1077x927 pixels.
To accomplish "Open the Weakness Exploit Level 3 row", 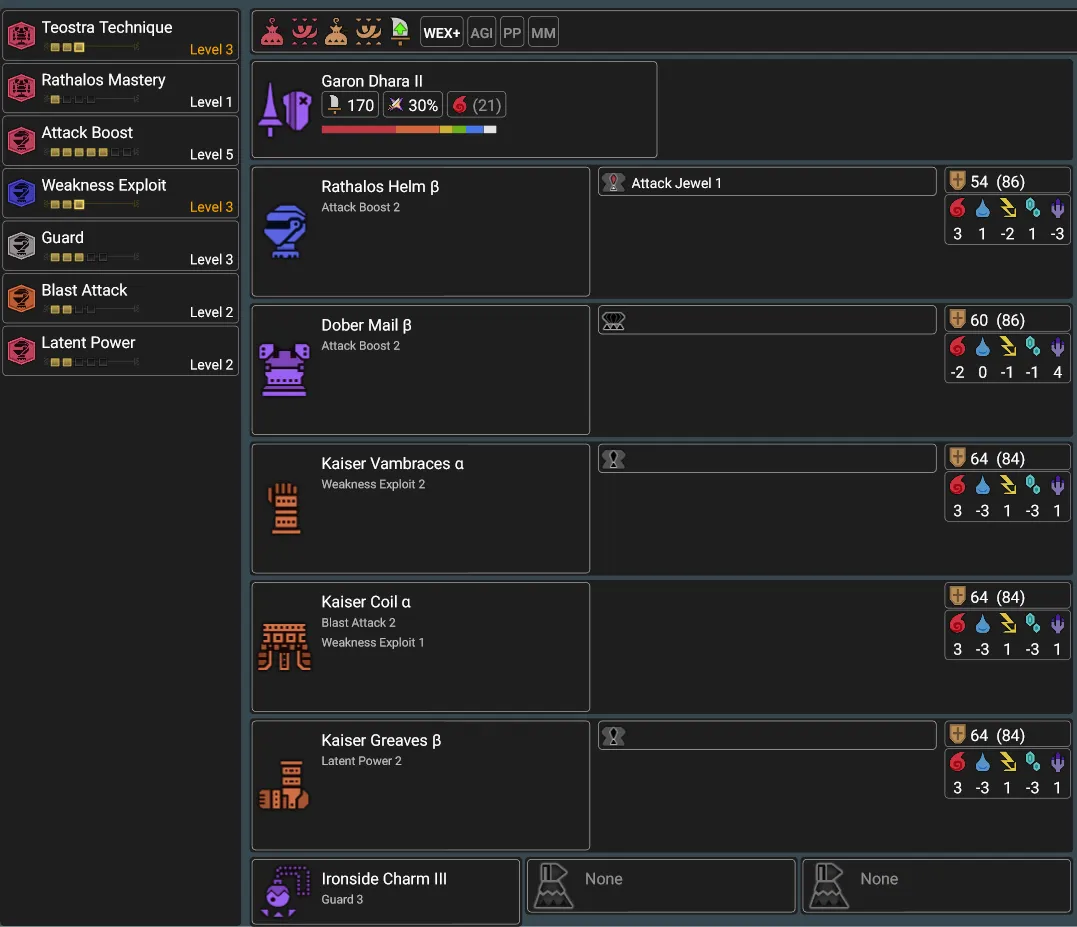I will click(121, 193).
